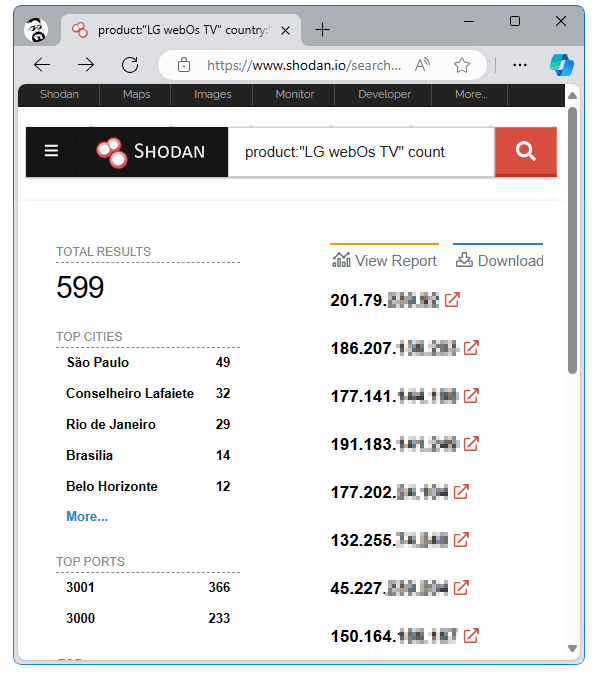The image size is (597, 675).
Task: Open host 191.183 result
Action: [394, 444]
